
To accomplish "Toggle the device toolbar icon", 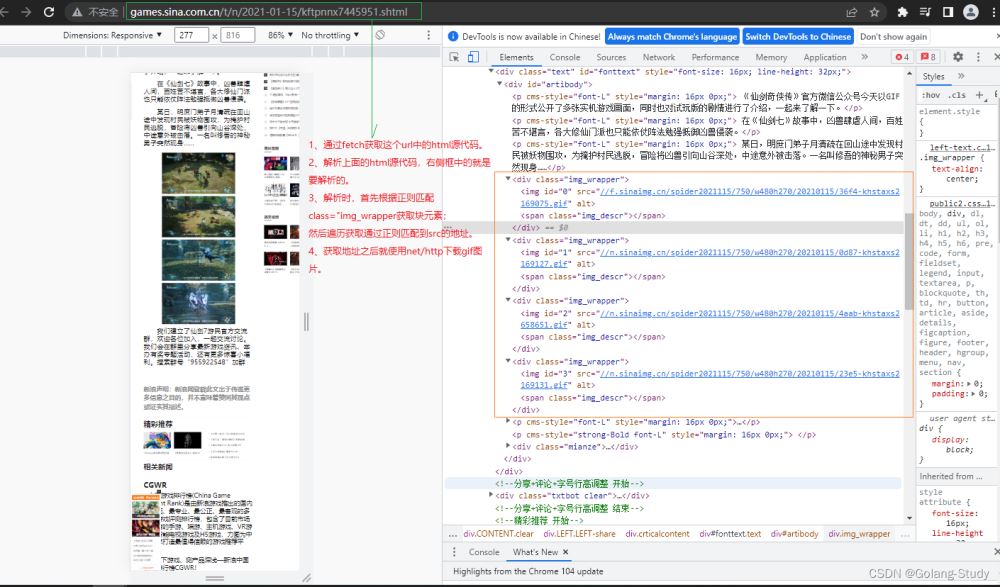I will click(473, 58).
